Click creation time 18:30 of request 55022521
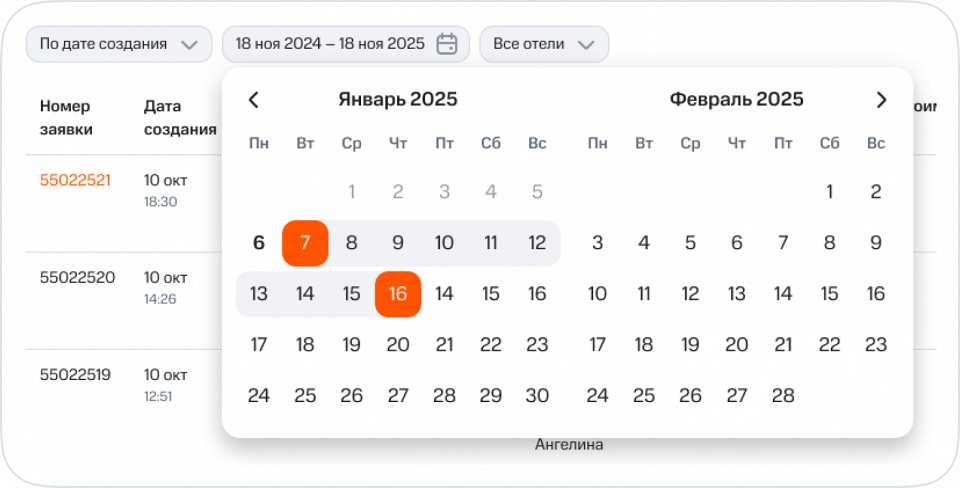The height and width of the screenshot is (488, 960). [x=160, y=202]
